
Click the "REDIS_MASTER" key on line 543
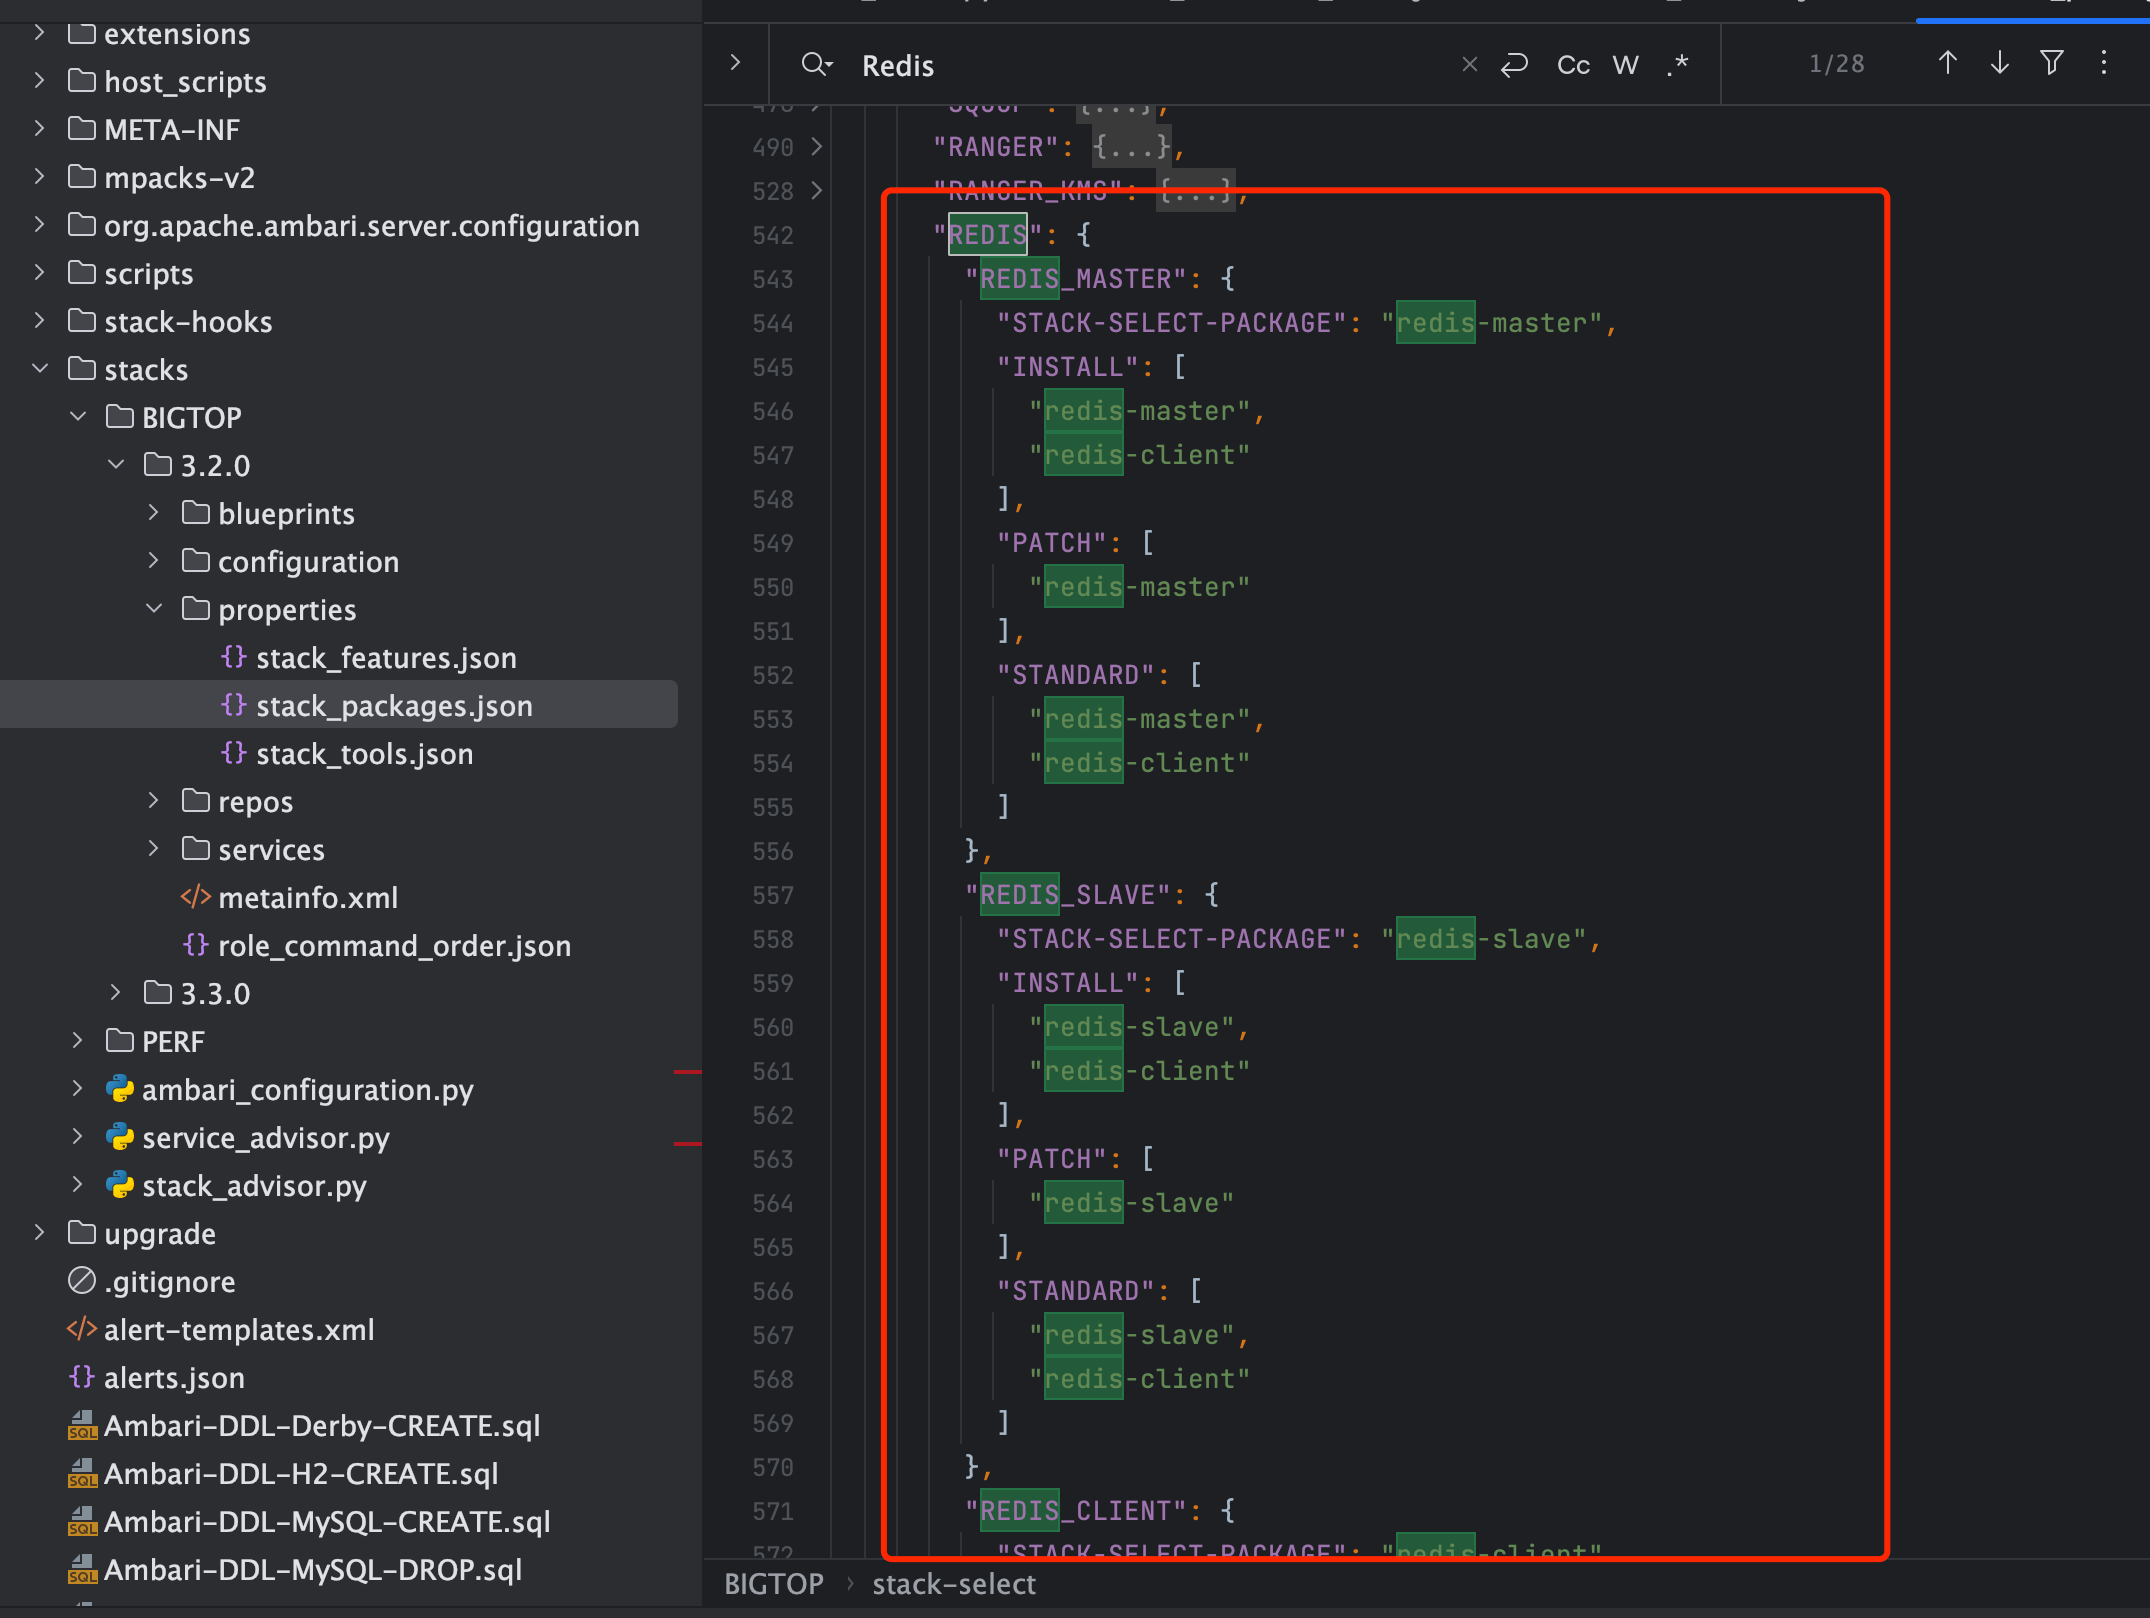pyautogui.click(x=1076, y=279)
